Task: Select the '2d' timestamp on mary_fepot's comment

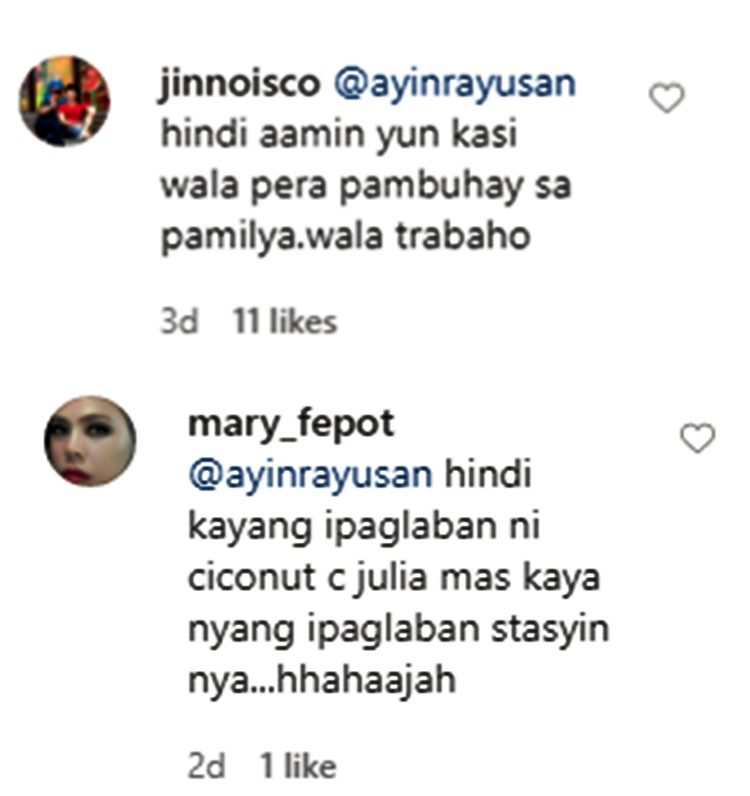Action: click(206, 766)
